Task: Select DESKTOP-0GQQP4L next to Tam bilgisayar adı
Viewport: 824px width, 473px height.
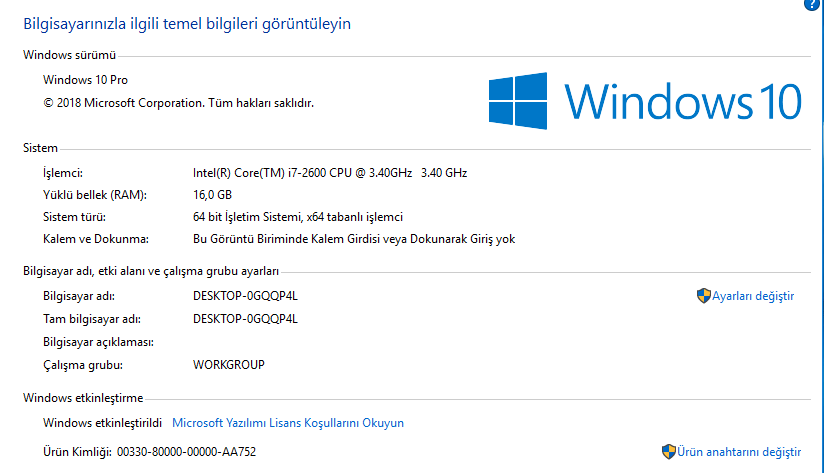Action: 245,319
